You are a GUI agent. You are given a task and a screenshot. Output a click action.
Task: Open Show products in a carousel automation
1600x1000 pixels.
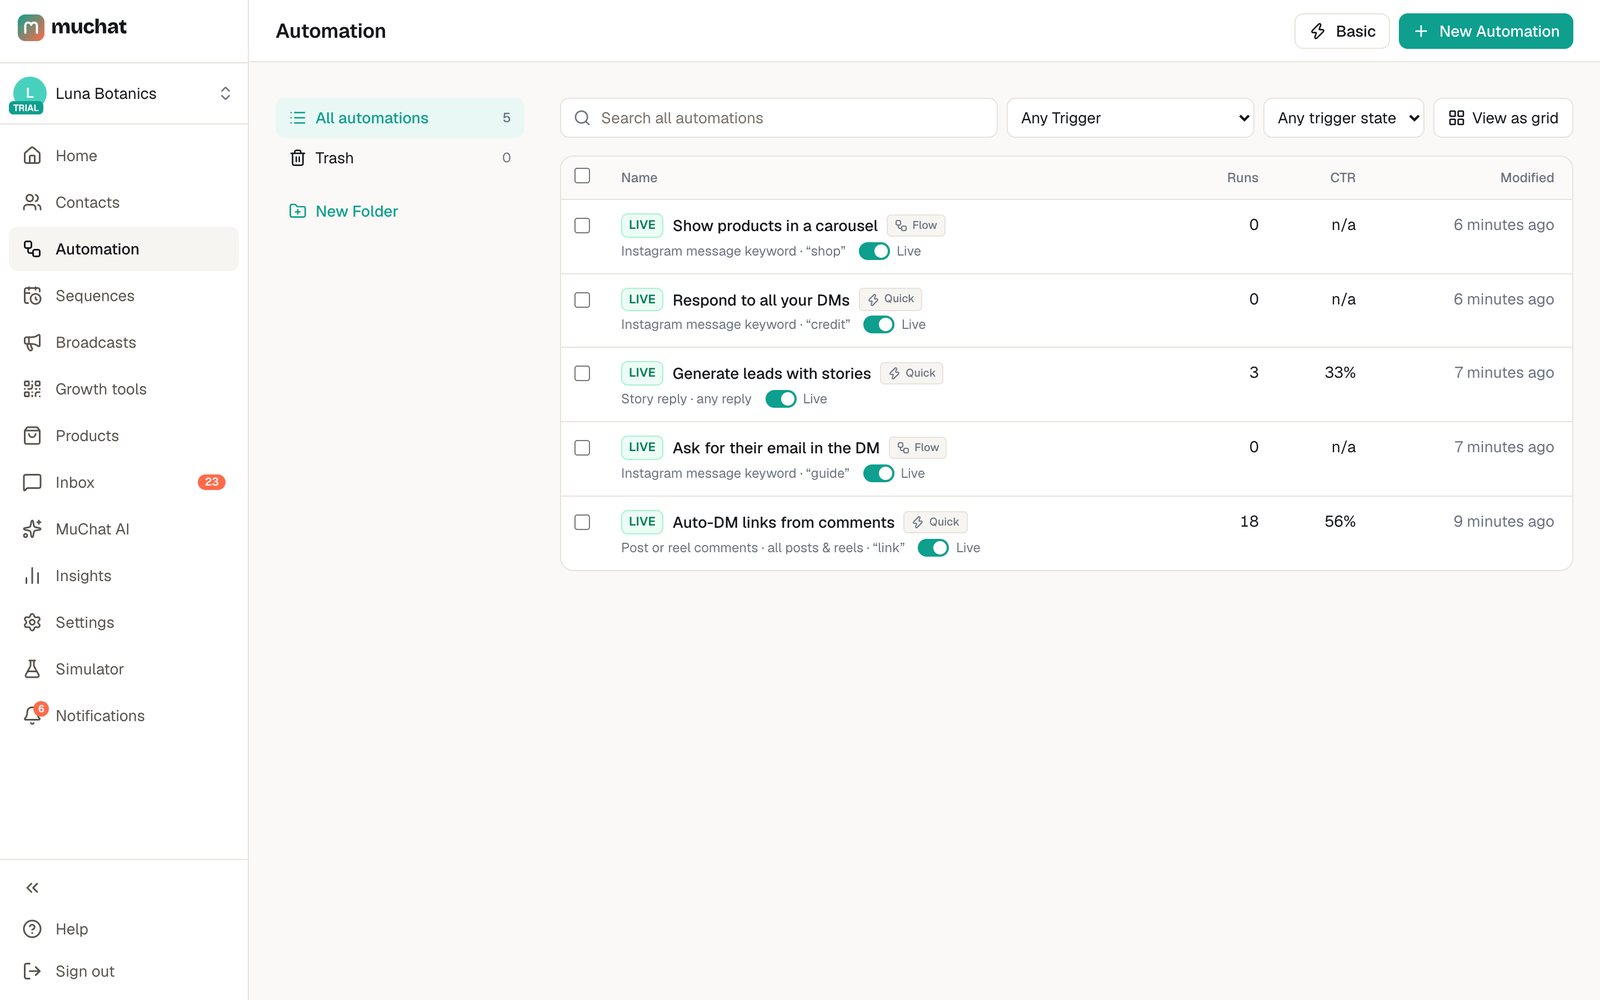pyautogui.click(x=775, y=226)
